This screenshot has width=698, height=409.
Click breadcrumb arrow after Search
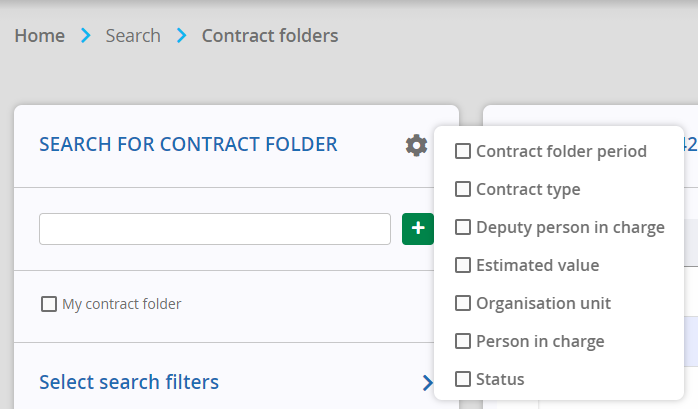pyautogui.click(x=182, y=36)
